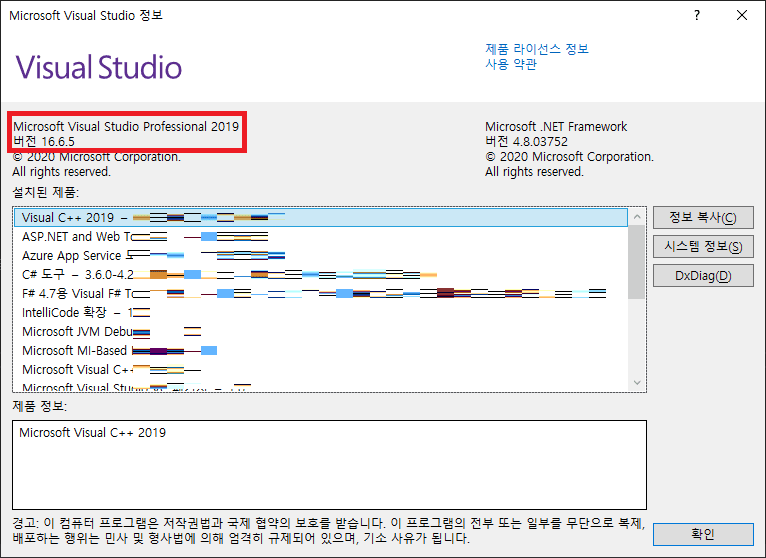This screenshot has height=558, width=766.
Task: Click the 버전 16.6.5 version text
Action: [44, 142]
